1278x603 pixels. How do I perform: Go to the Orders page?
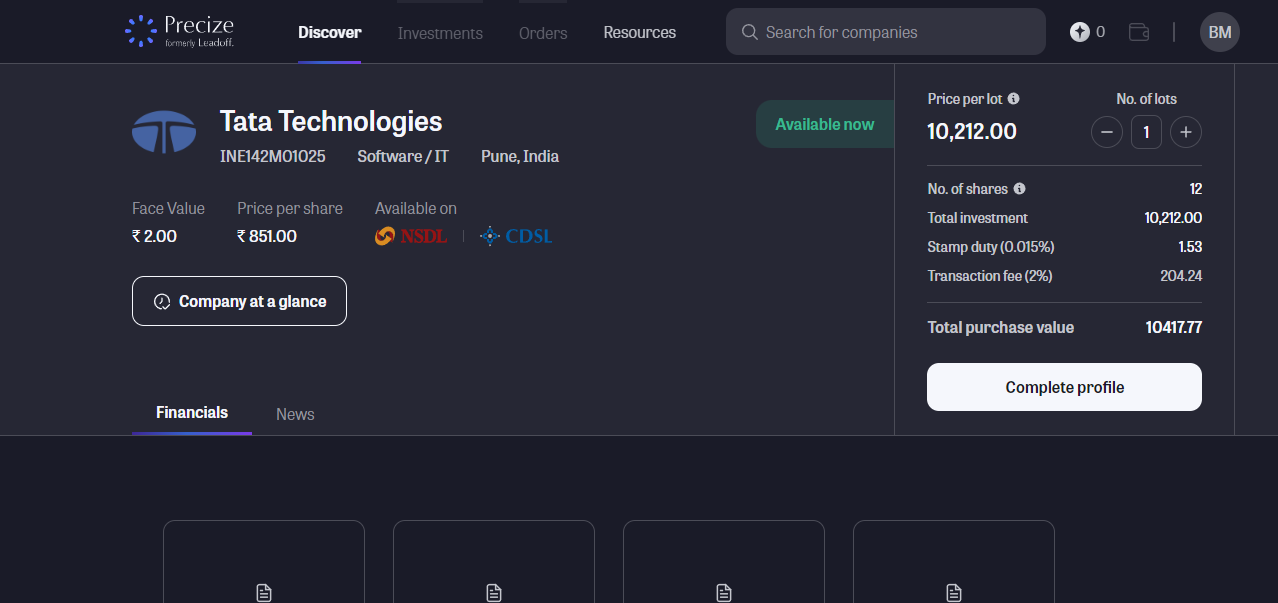pos(543,33)
